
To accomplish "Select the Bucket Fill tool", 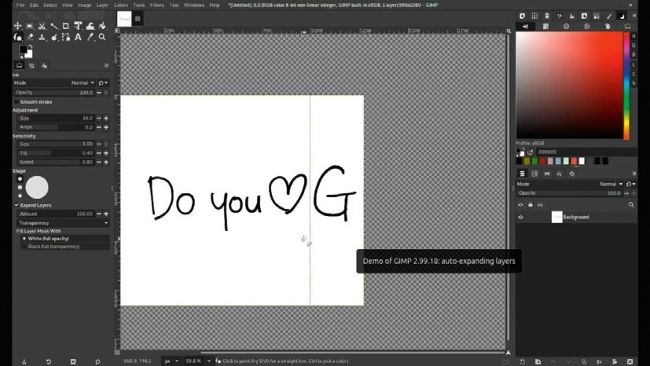I will [x=102, y=26].
